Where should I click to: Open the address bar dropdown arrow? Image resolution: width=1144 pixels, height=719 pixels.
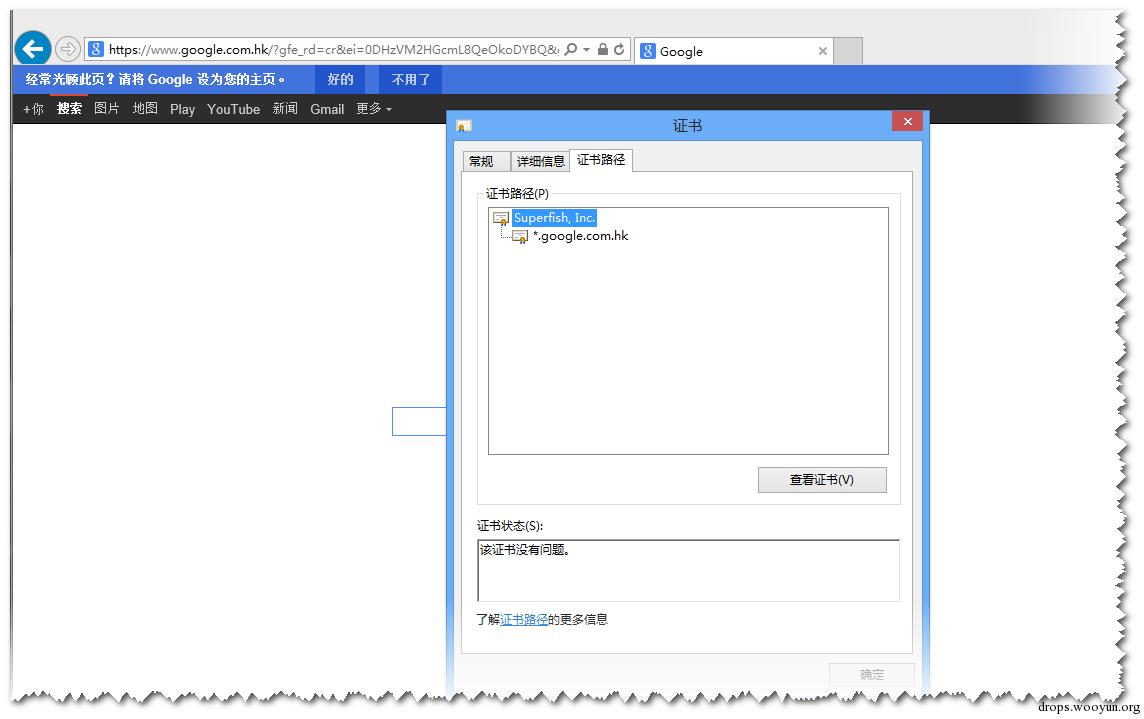pyautogui.click(x=587, y=50)
